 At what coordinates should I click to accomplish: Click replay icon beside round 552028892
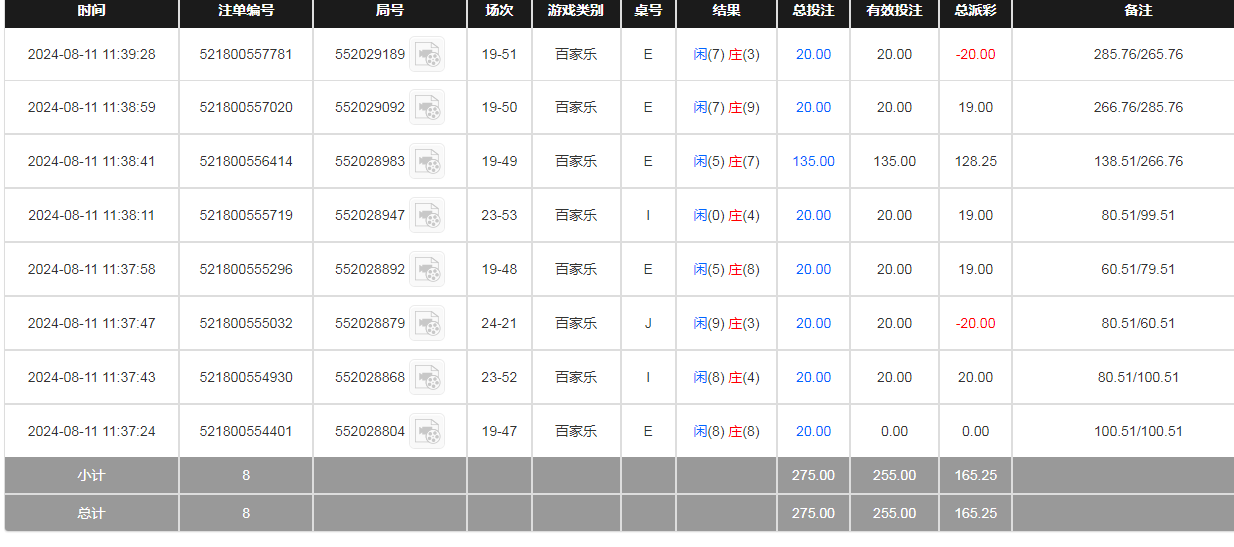coord(427,270)
